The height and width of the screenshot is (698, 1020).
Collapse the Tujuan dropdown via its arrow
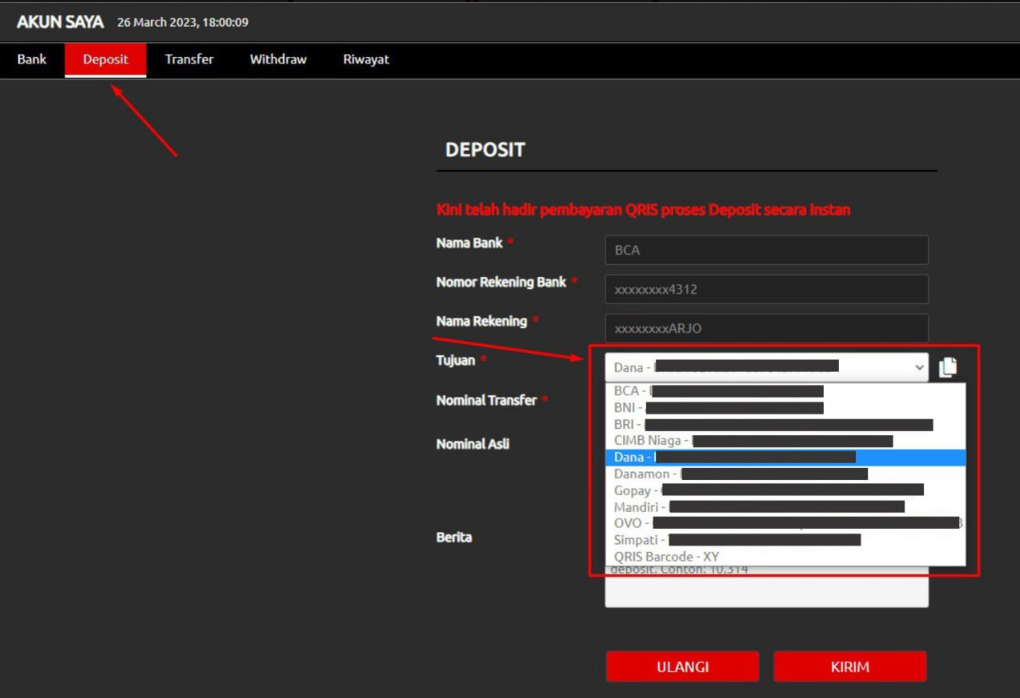pos(919,368)
